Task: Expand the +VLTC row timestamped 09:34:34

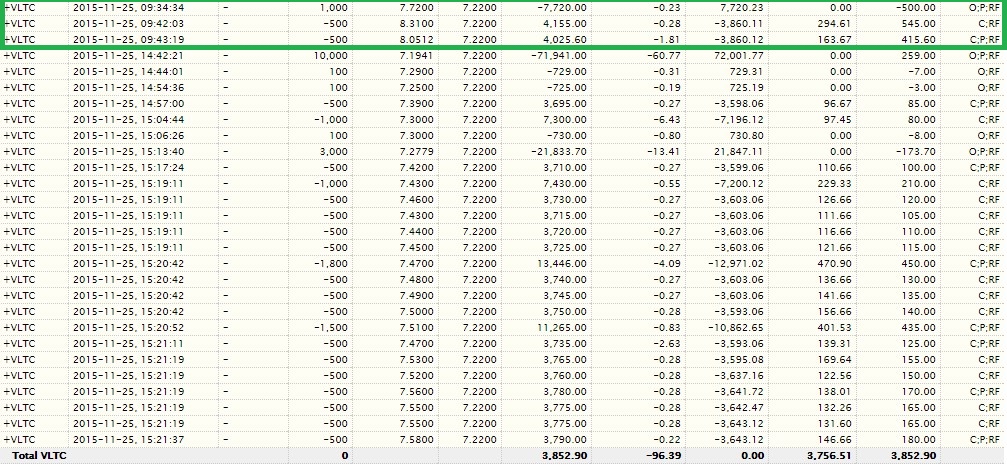Action: 19,8
